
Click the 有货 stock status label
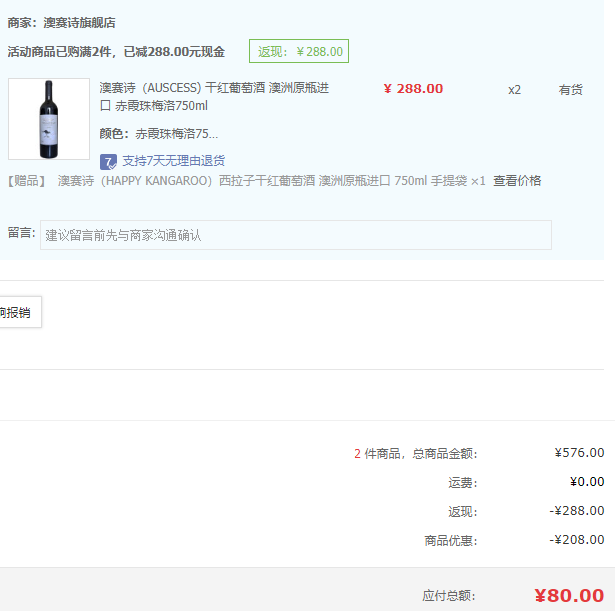pos(570,90)
